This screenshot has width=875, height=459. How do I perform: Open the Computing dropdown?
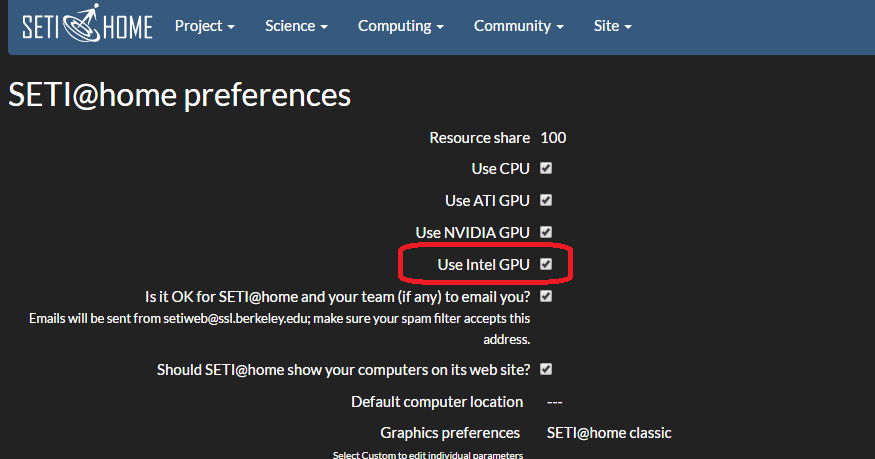pos(401,26)
